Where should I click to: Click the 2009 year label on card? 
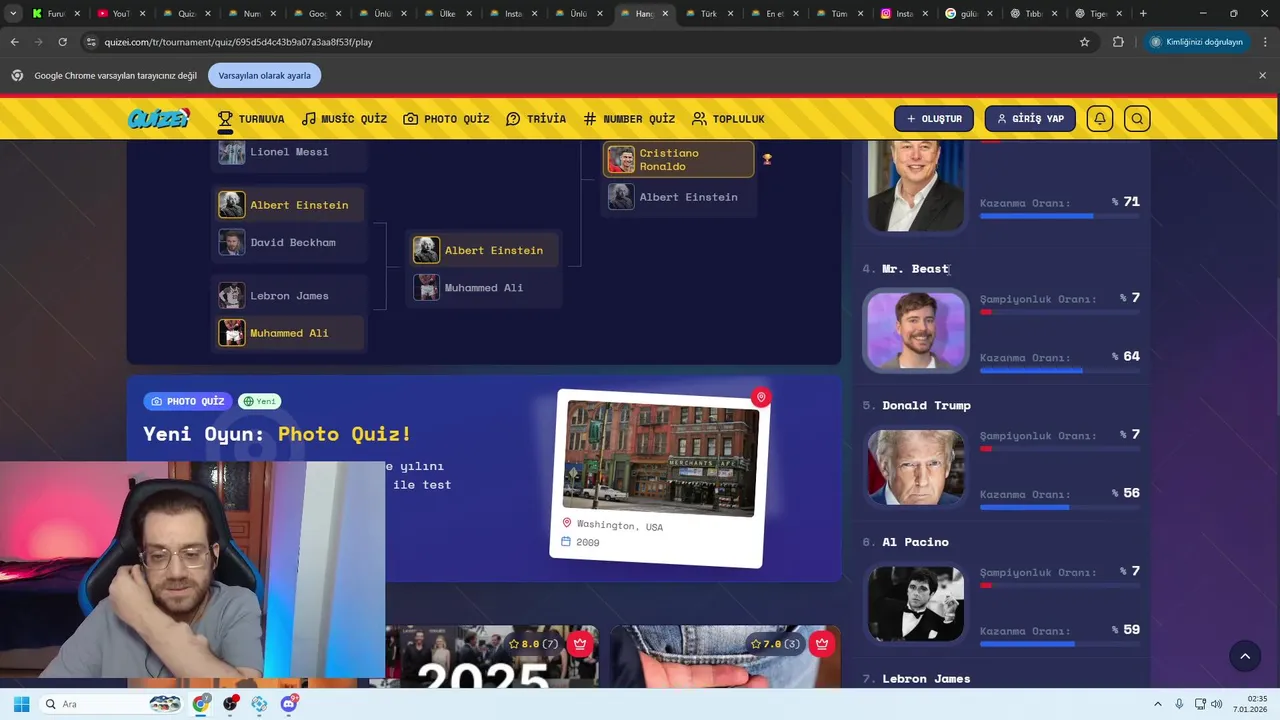[x=588, y=542]
